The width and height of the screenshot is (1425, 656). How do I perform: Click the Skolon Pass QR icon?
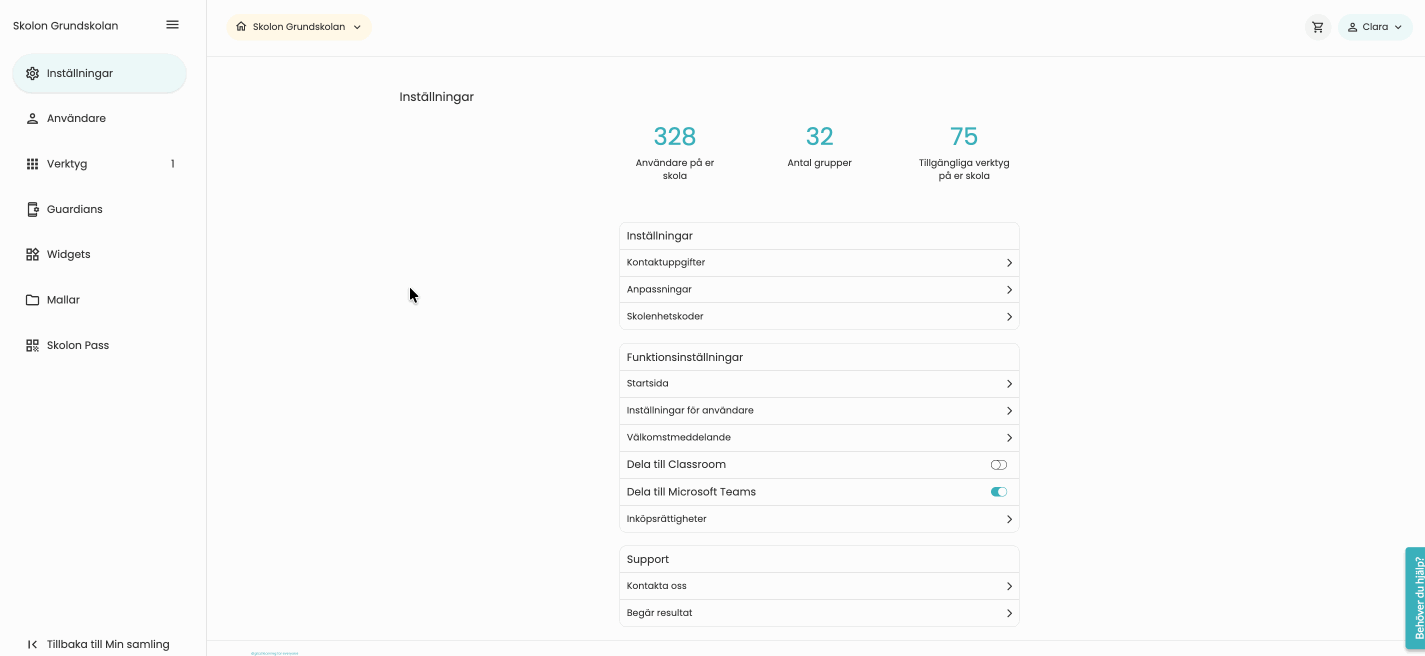pyautogui.click(x=32, y=345)
